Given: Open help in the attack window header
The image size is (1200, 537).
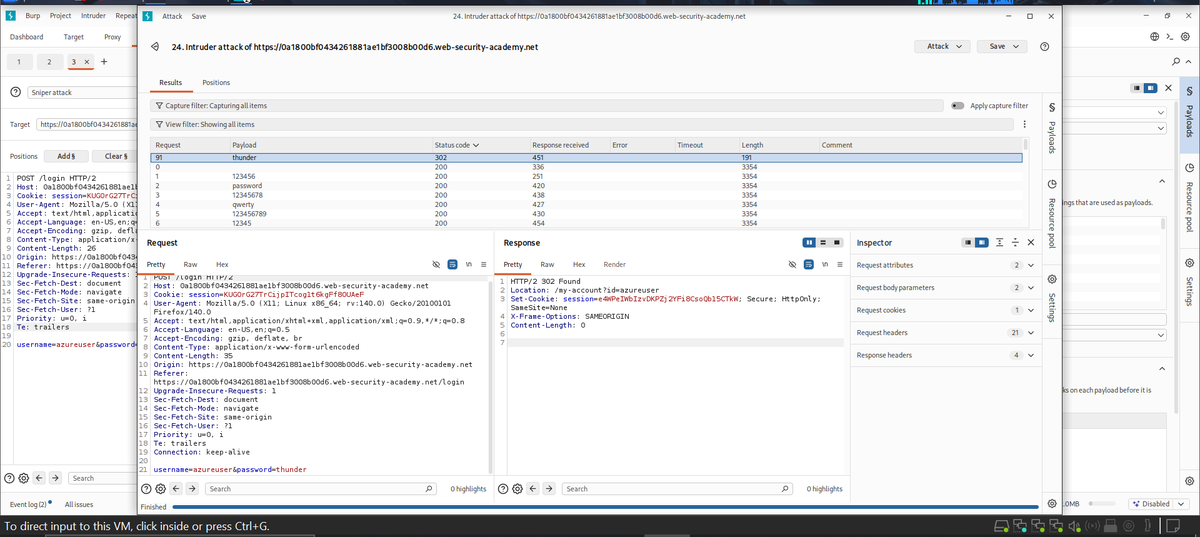Looking at the screenshot, I should click(x=1045, y=47).
